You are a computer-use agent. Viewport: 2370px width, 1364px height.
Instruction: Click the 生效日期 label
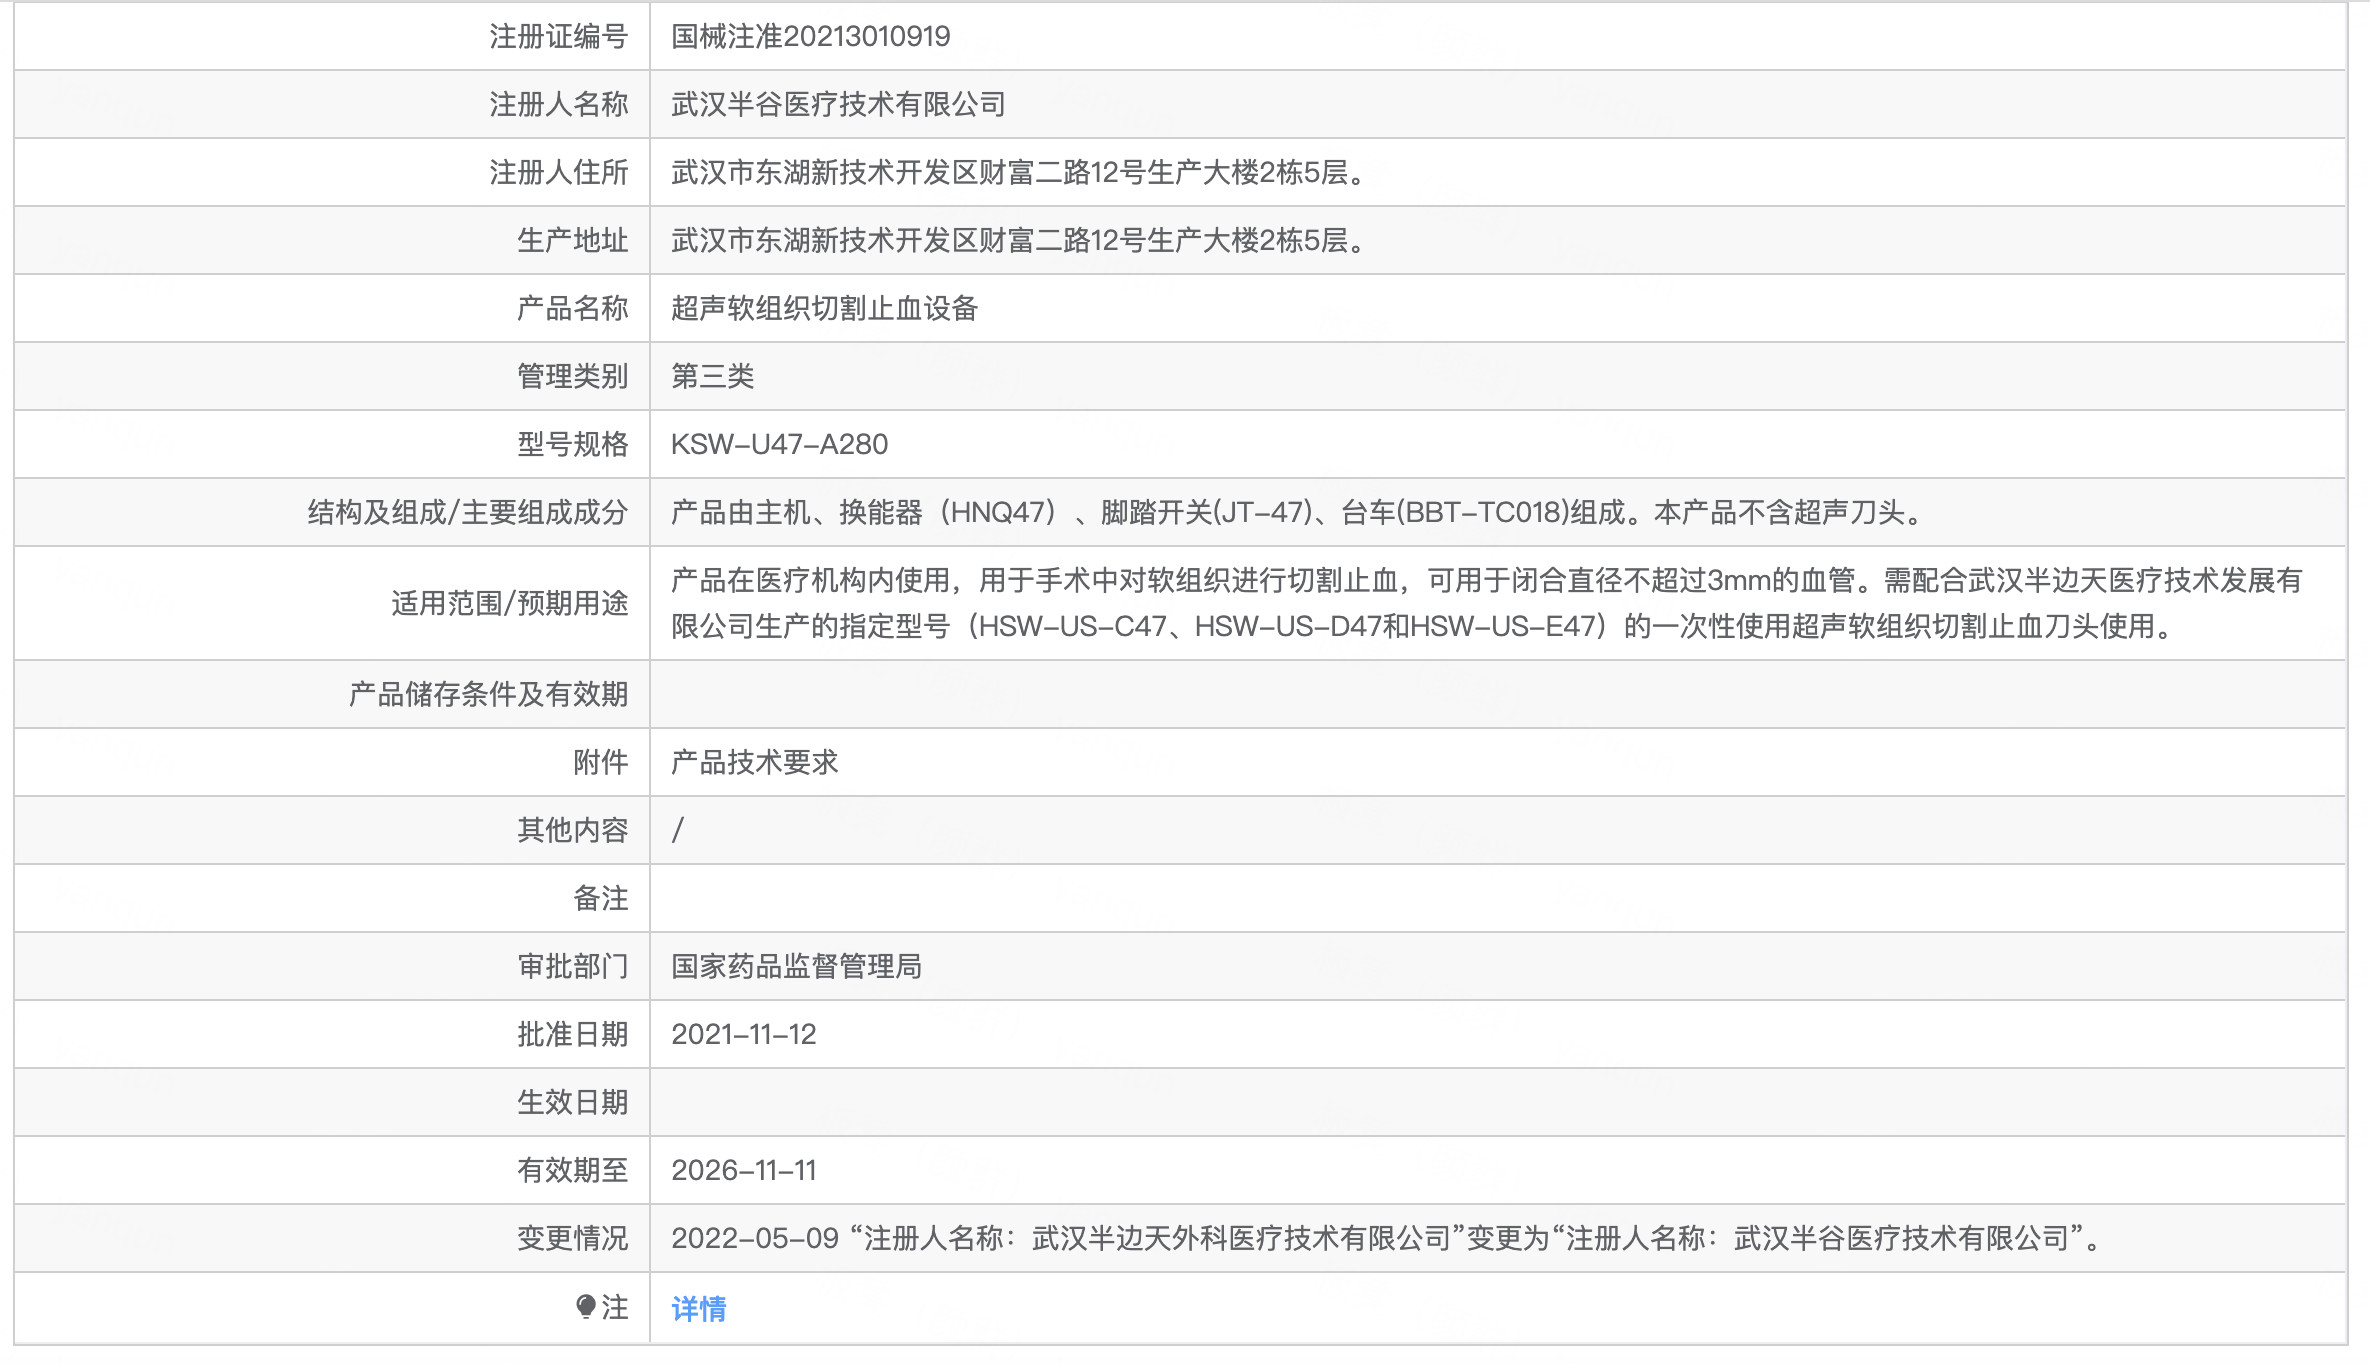572,1102
